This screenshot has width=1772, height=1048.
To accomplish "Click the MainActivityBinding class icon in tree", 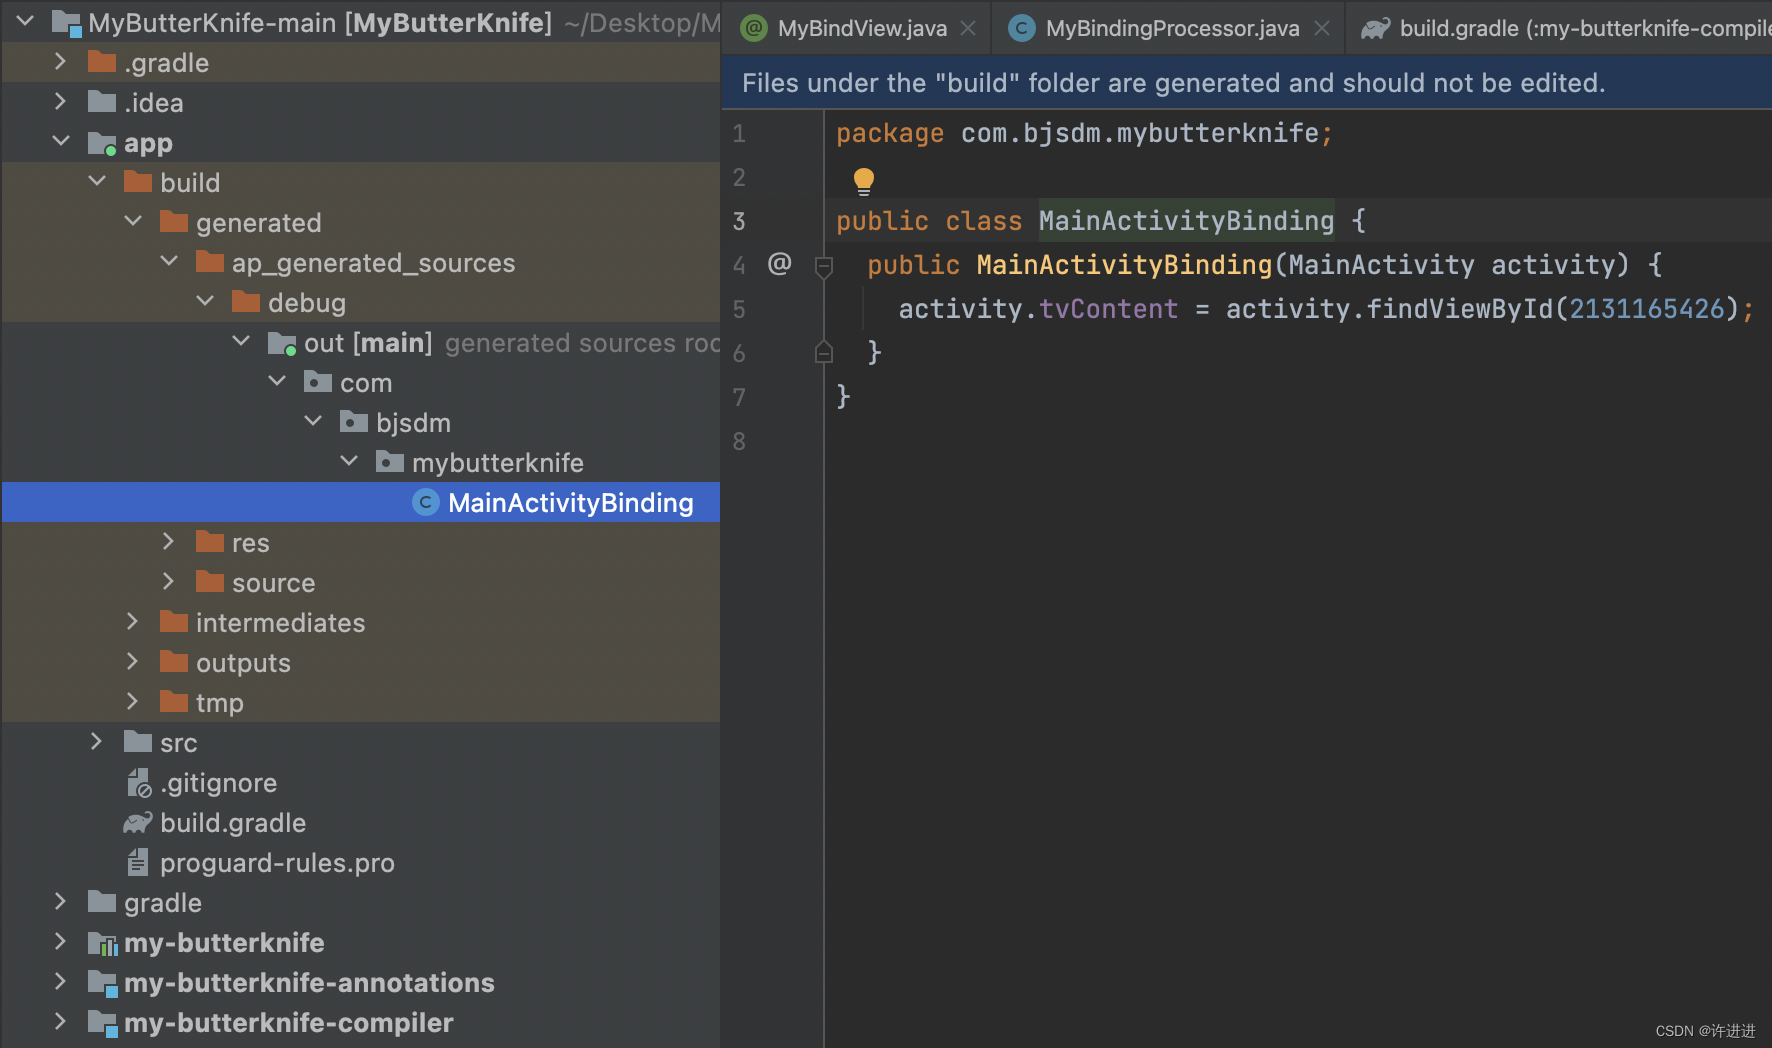I will click(426, 502).
